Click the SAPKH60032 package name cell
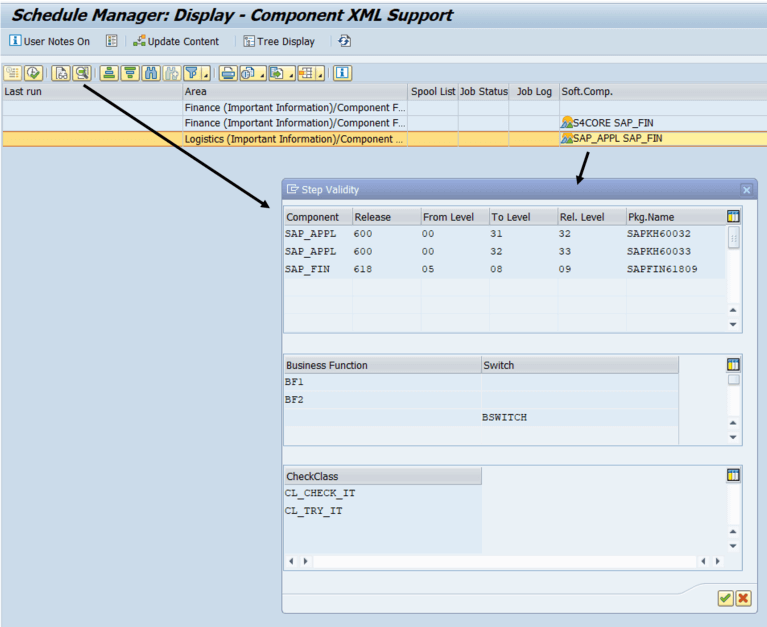This screenshot has height=627, width=767. 676,234
